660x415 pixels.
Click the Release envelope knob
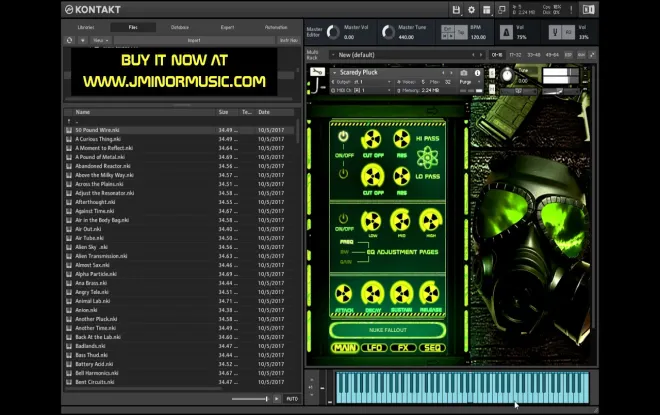(x=430, y=294)
